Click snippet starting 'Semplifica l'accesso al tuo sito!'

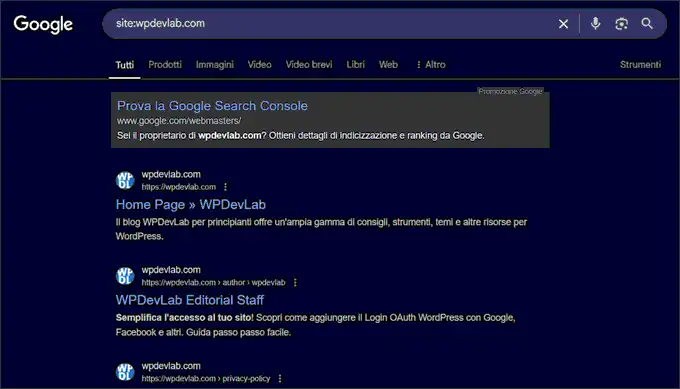[315, 325]
